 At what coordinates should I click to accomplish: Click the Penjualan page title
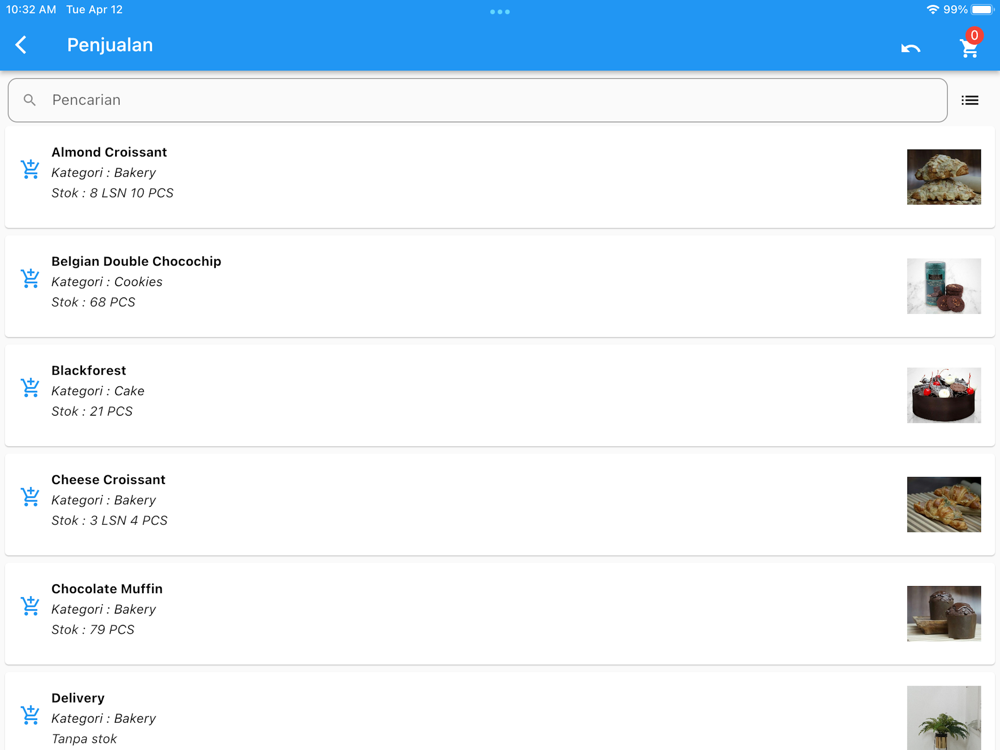click(x=110, y=45)
